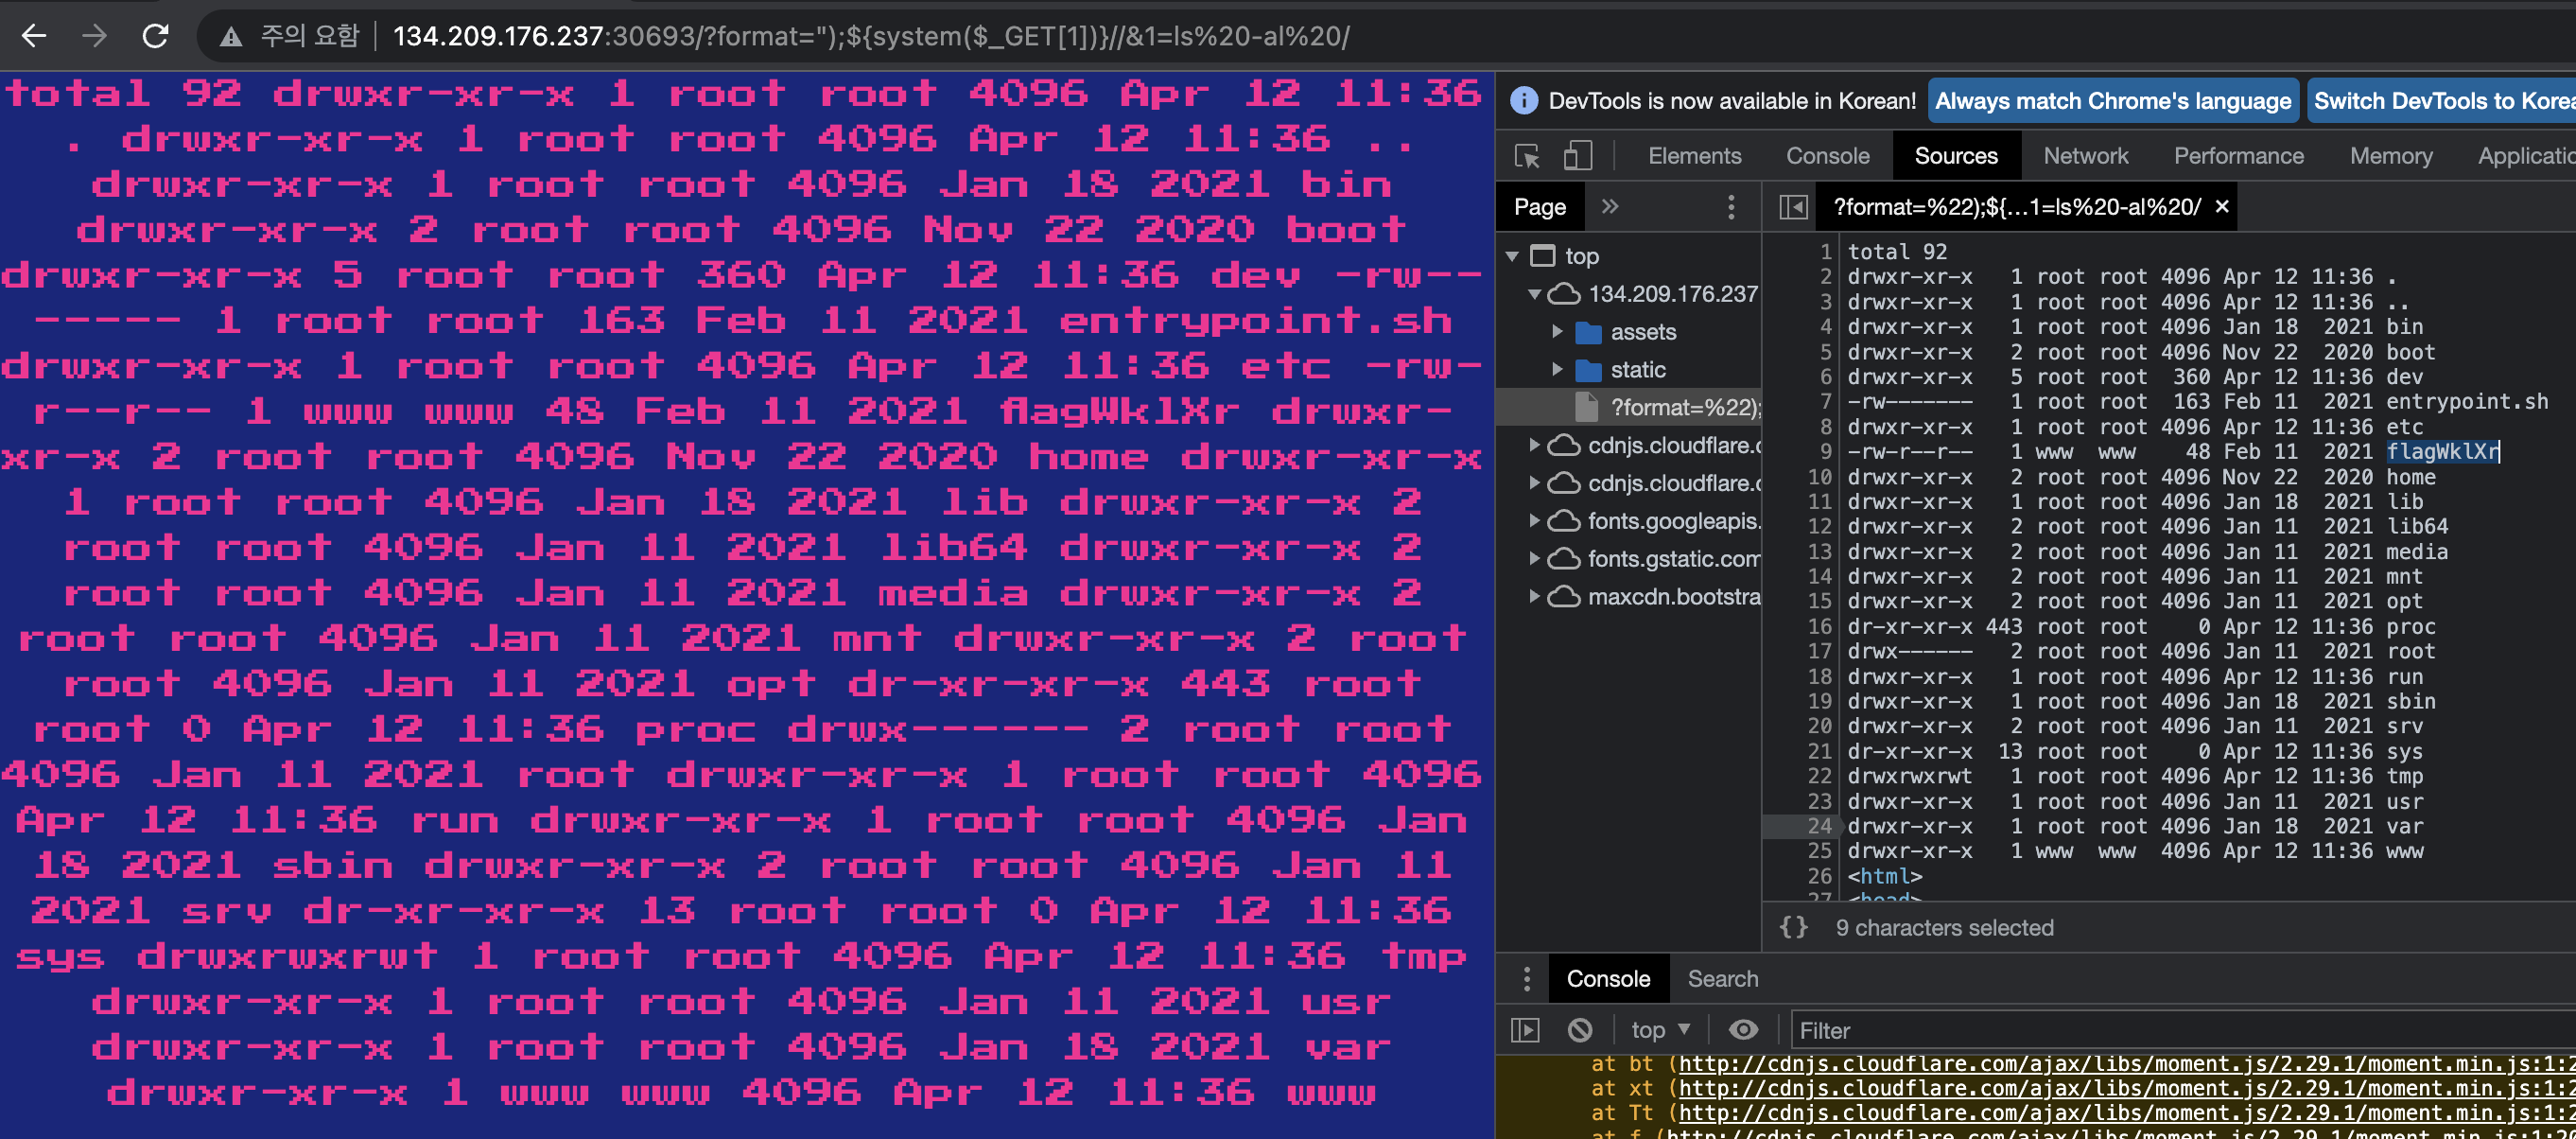Click the first cdnjs.cloudflare cloud icon
2576x1139 pixels.
pyautogui.click(x=1564, y=445)
